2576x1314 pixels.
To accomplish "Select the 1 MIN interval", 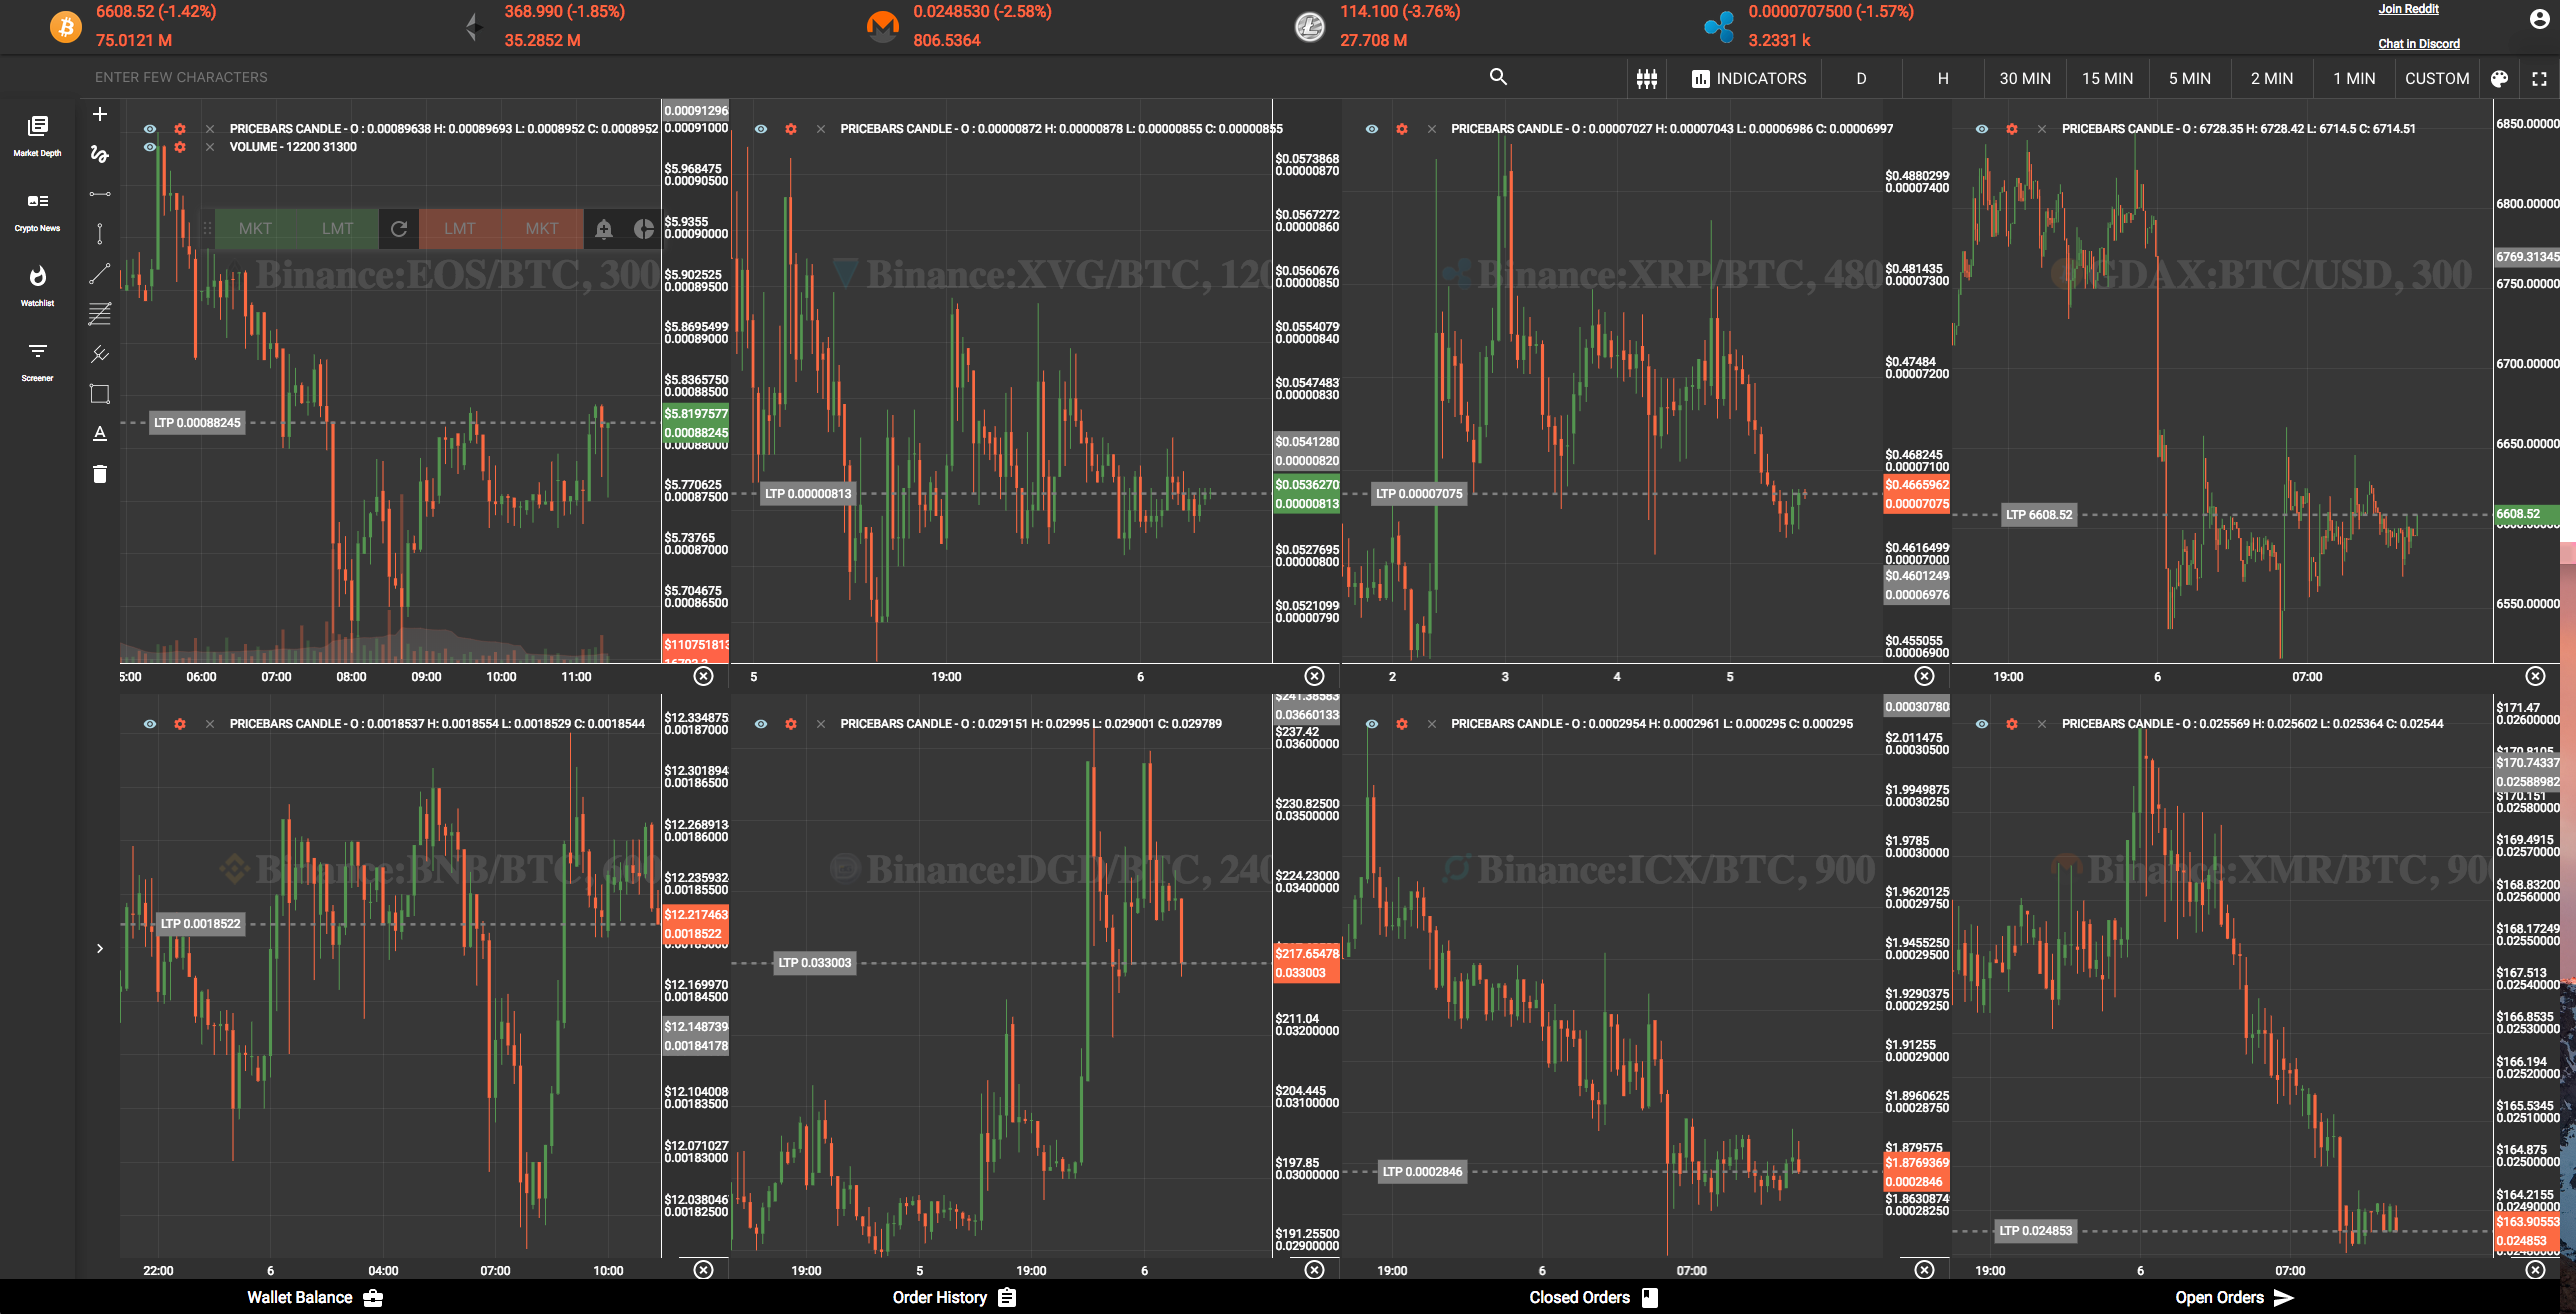I will [2353, 78].
